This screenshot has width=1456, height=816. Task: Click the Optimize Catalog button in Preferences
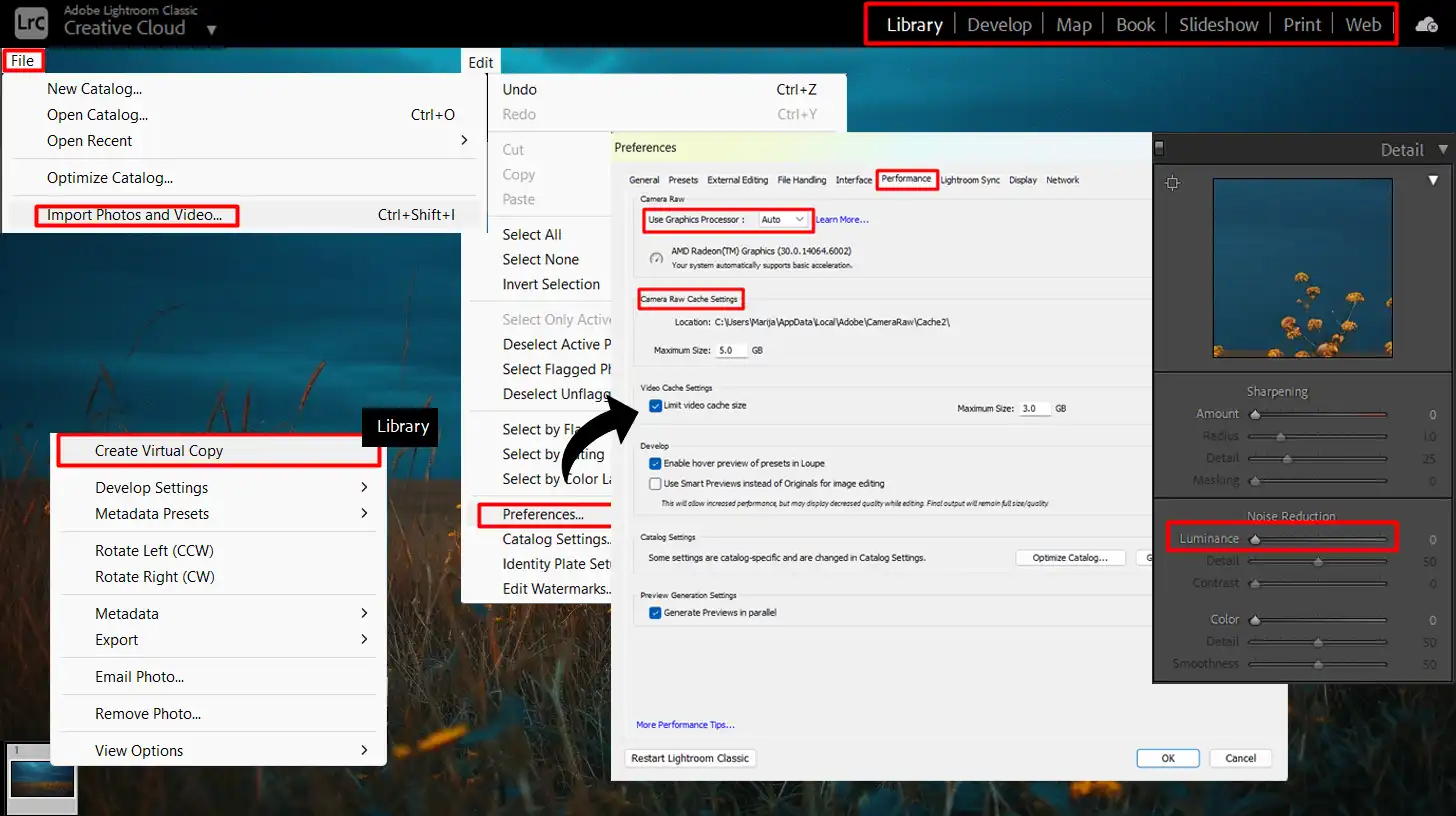coord(1070,558)
